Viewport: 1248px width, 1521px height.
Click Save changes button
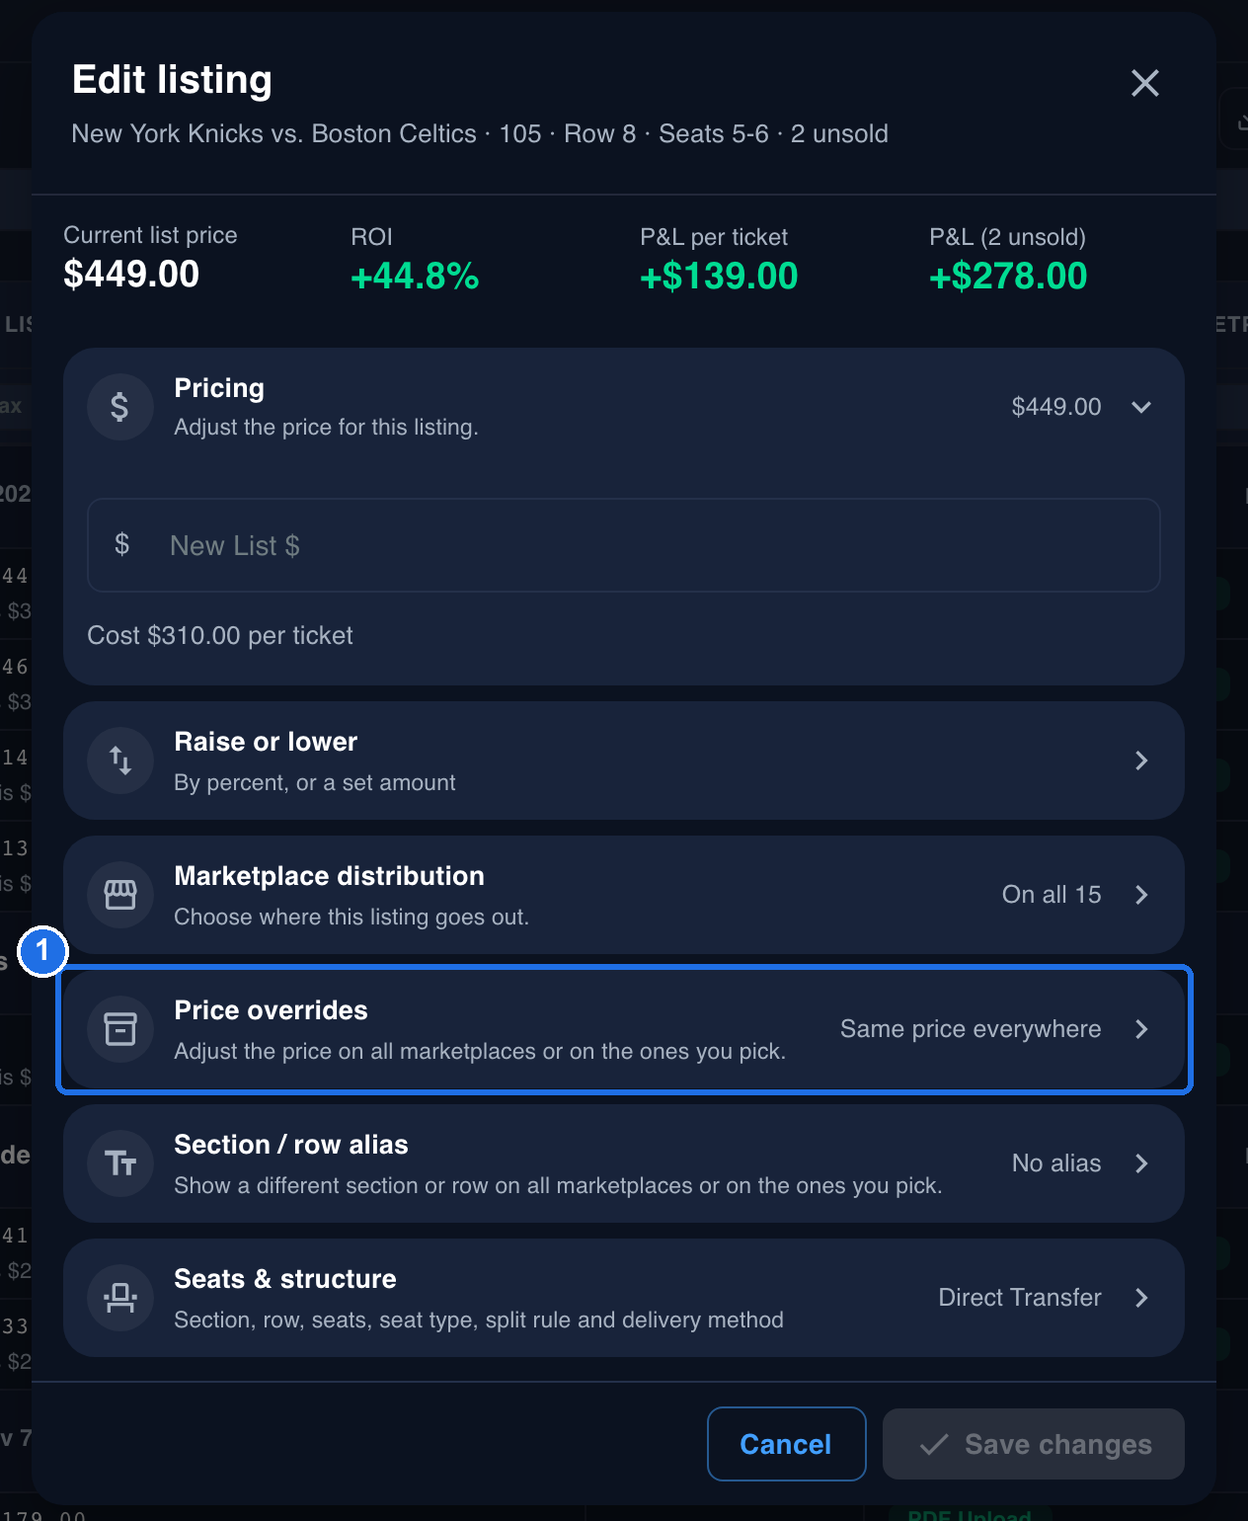(x=1033, y=1444)
